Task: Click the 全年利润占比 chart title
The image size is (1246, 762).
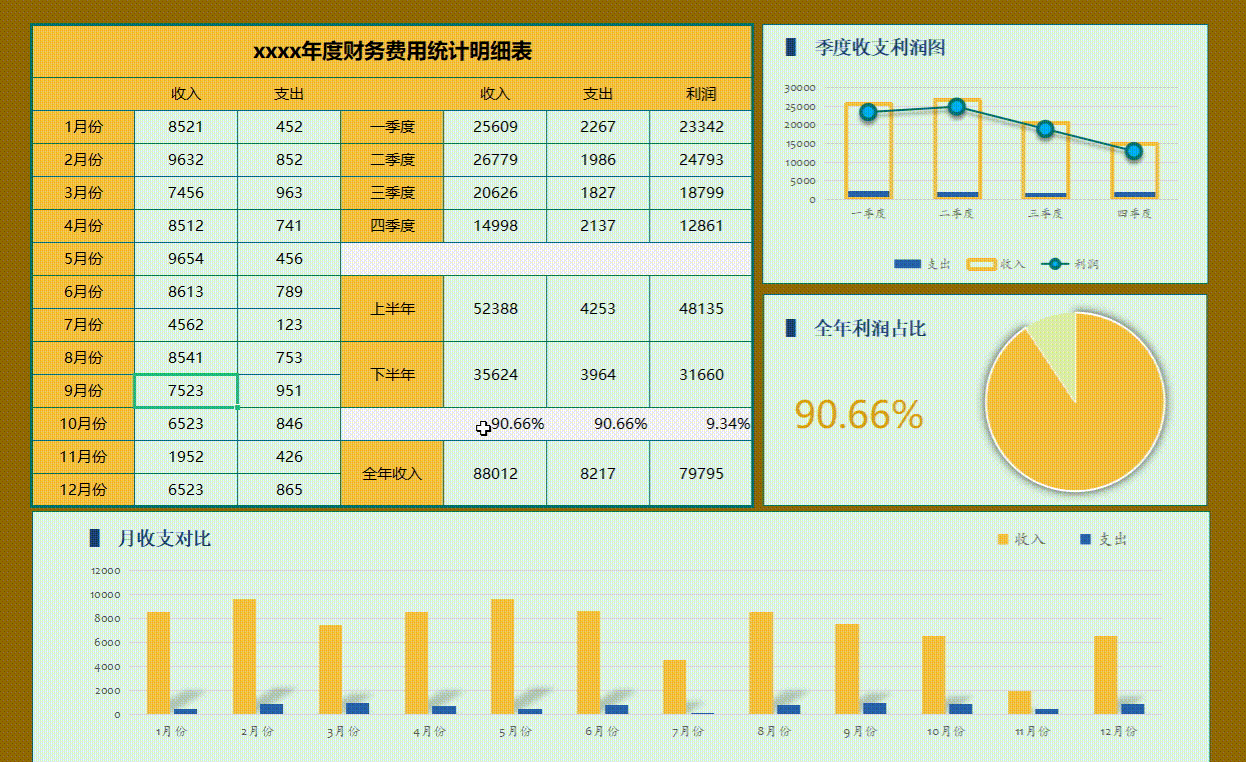Action: [870, 328]
